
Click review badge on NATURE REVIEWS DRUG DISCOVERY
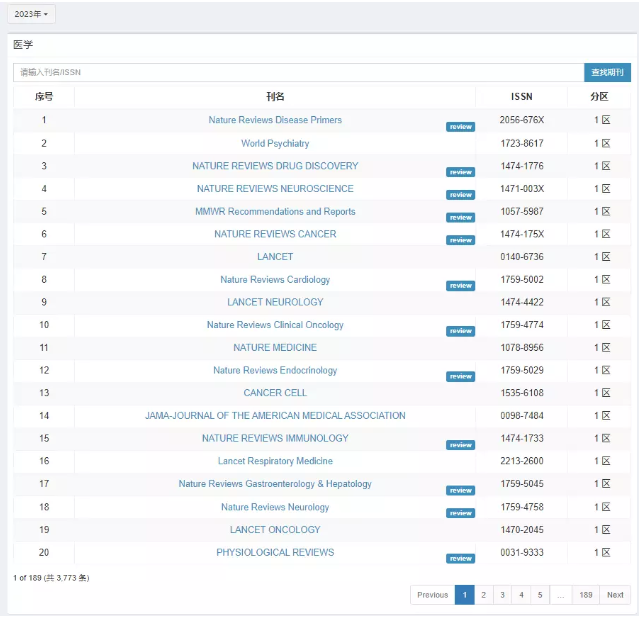coord(460,172)
